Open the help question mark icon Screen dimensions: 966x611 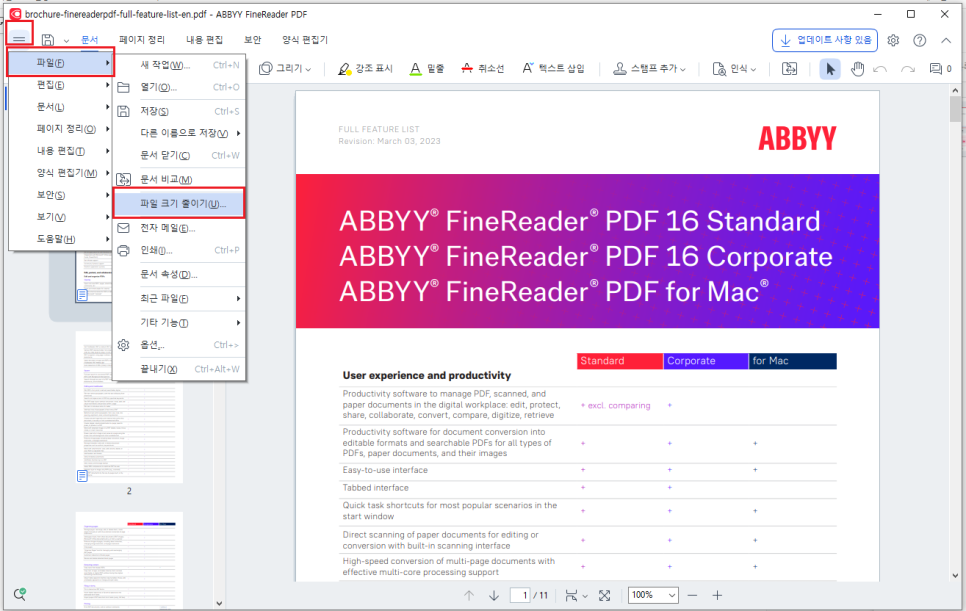[x=919, y=40]
